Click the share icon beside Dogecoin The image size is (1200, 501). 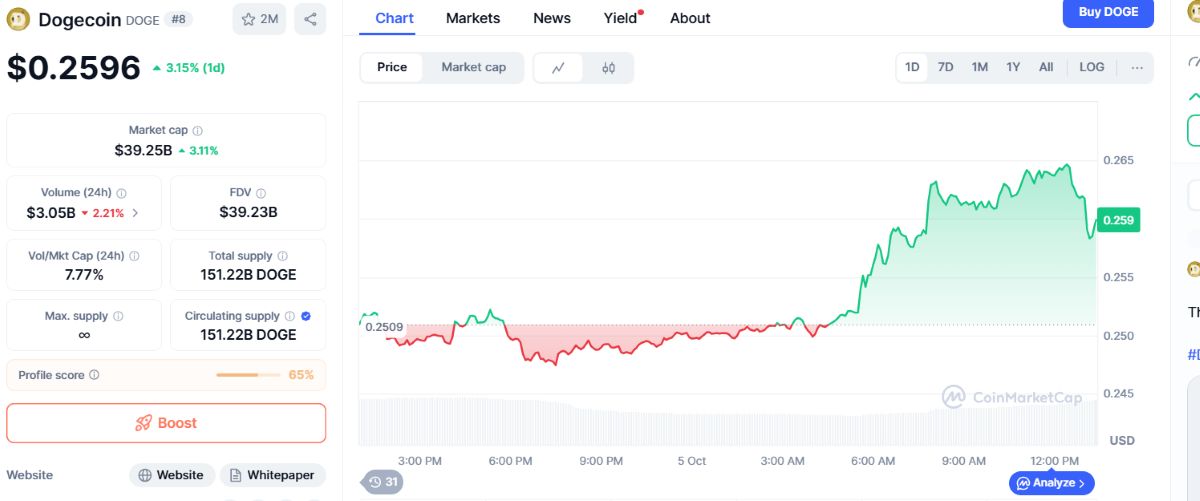point(310,19)
